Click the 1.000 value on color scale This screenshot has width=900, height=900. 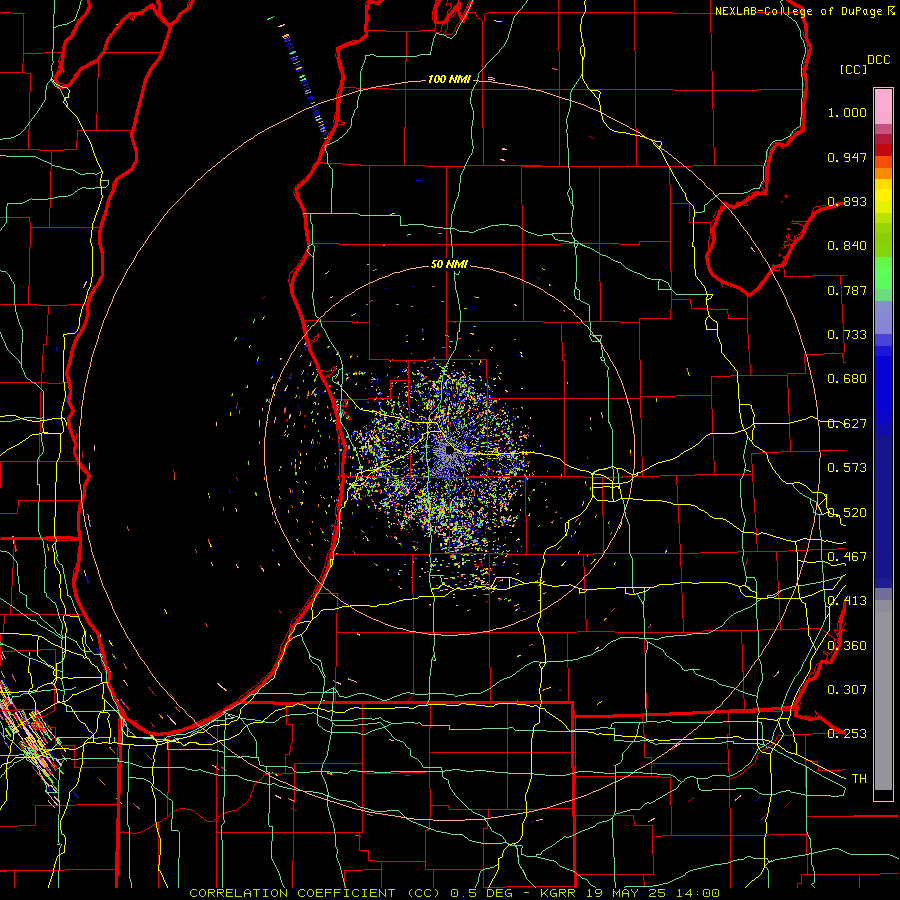click(847, 112)
